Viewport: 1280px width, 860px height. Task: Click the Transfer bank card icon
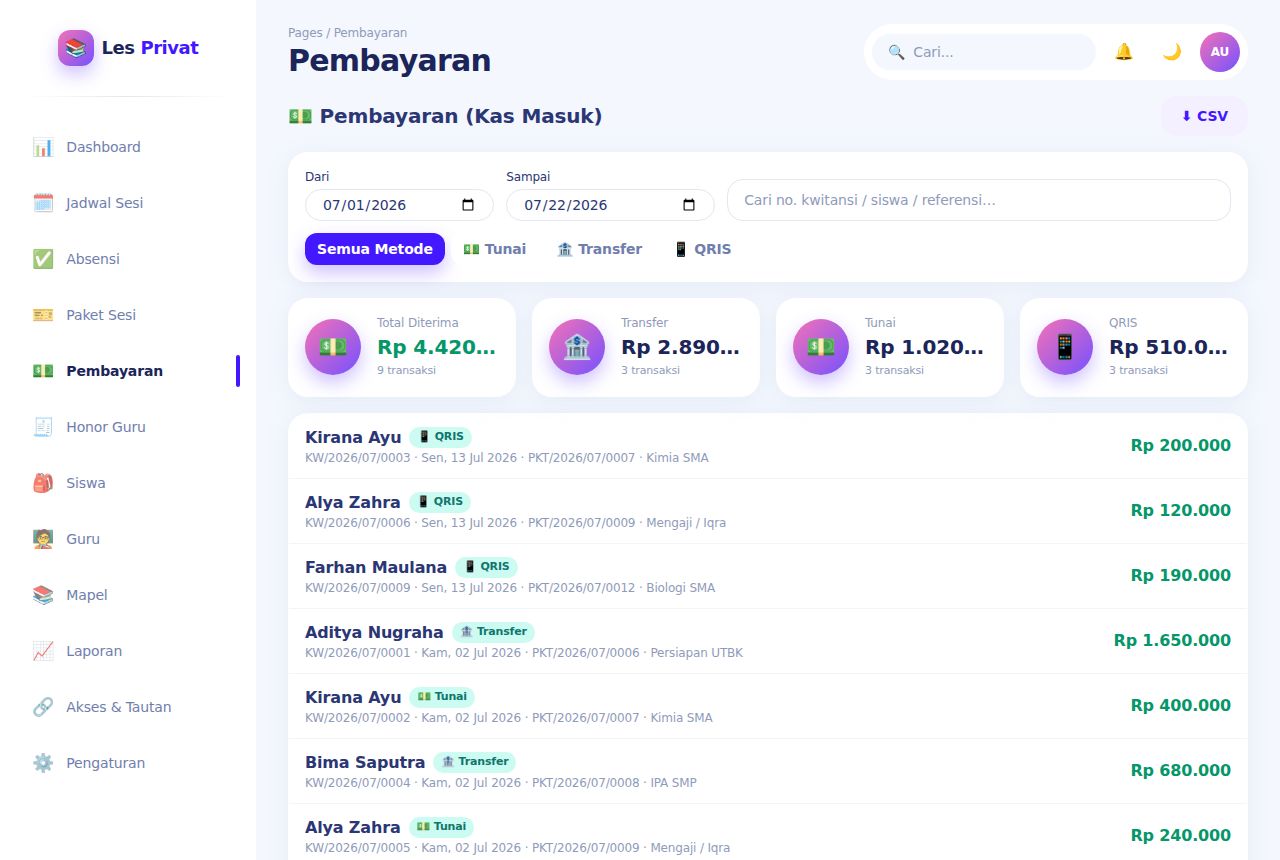577,347
